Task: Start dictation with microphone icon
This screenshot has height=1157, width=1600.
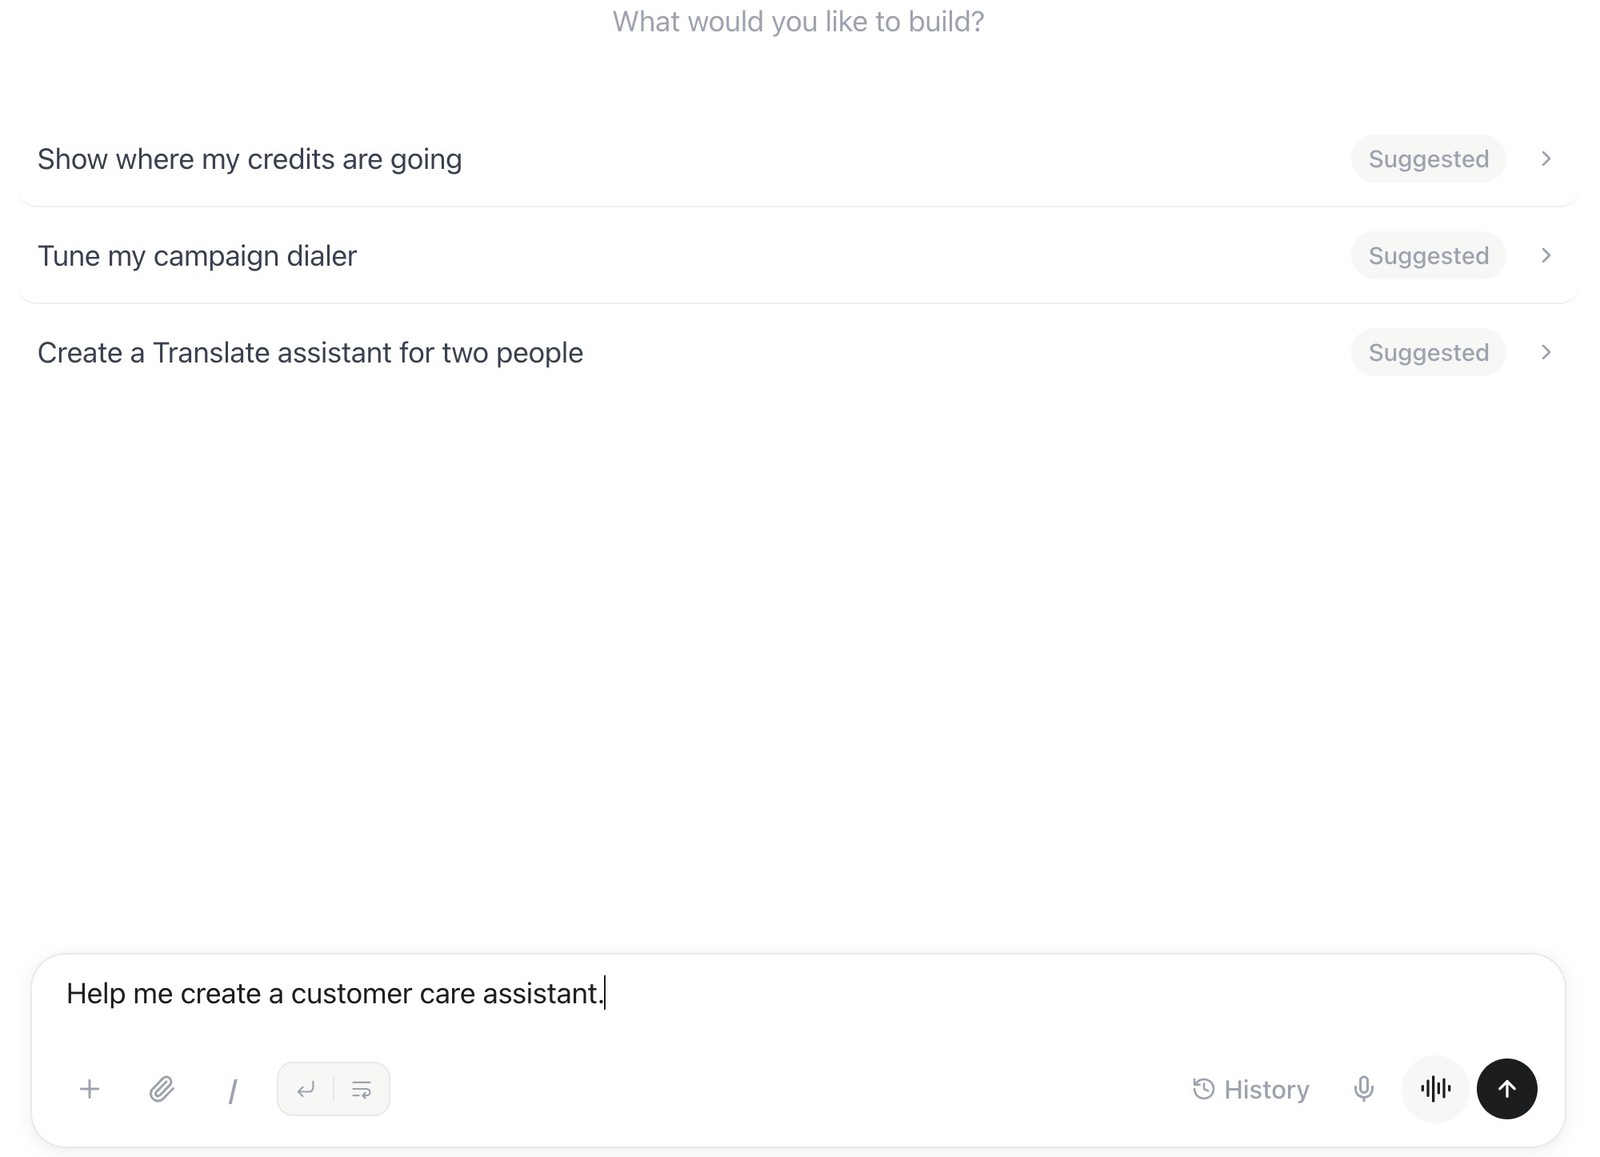Action: [x=1363, y=1089]
